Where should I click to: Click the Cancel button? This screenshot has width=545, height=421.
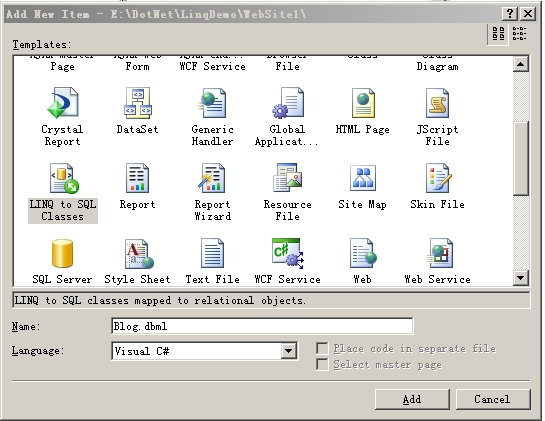(x=493, y=399)
